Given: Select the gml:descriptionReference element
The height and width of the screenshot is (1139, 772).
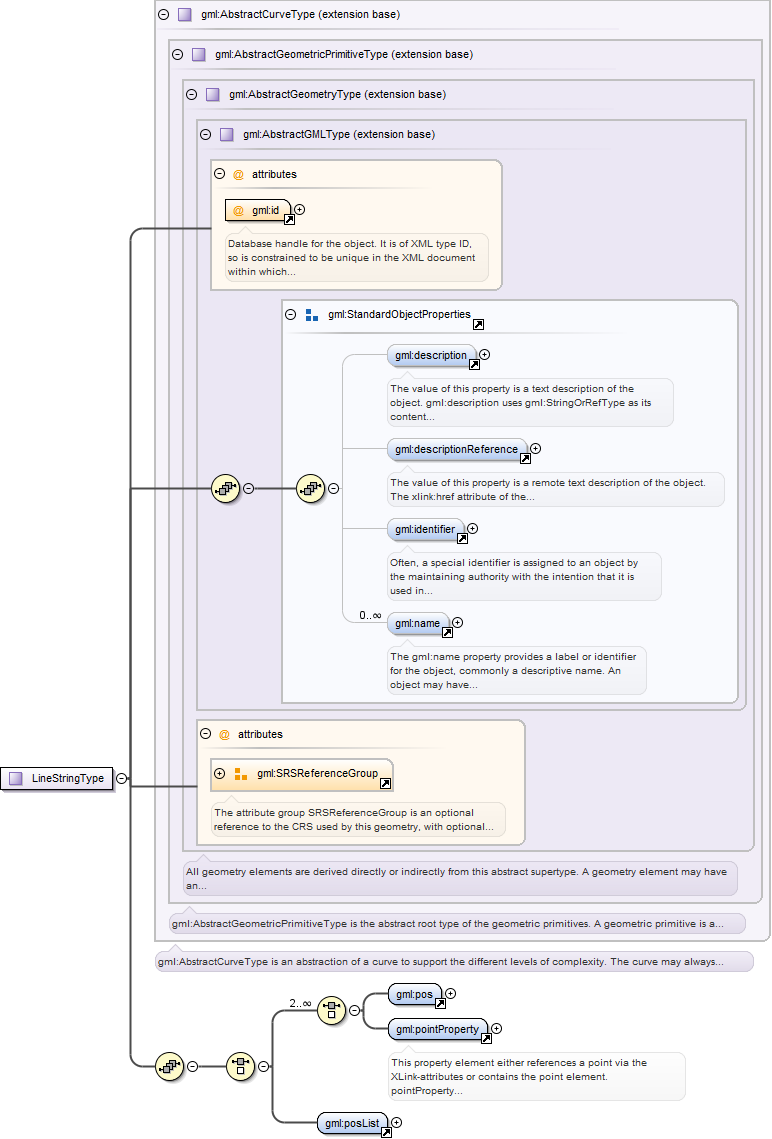Looking at the screenshot, I should click(456, 450).
